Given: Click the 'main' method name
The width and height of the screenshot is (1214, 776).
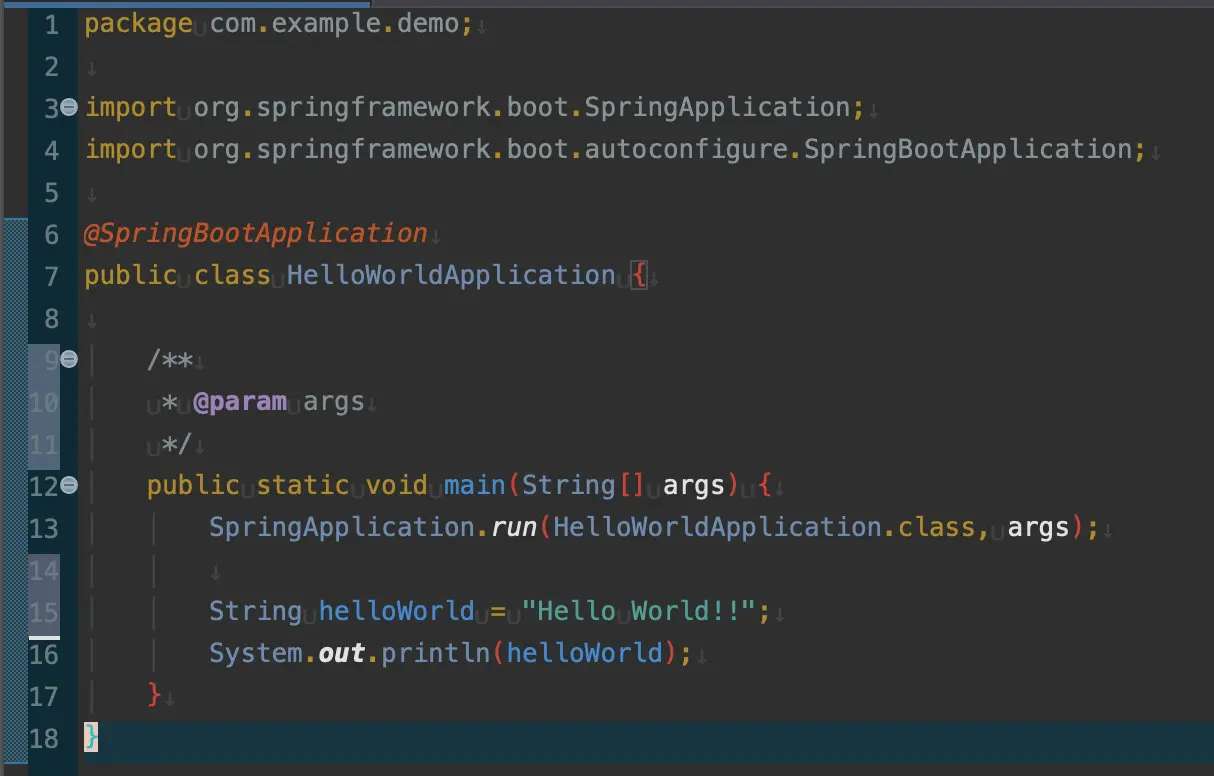Looking at the screenshot, I should [474, 485].
